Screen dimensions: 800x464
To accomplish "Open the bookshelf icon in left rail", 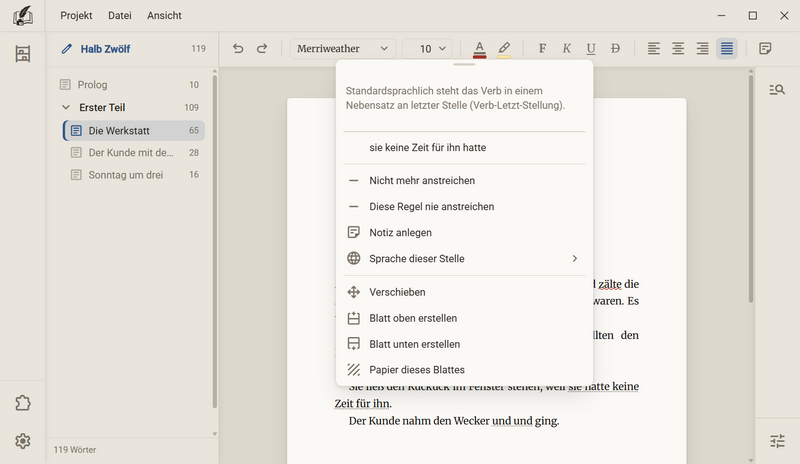I will [x=22, y=54].
